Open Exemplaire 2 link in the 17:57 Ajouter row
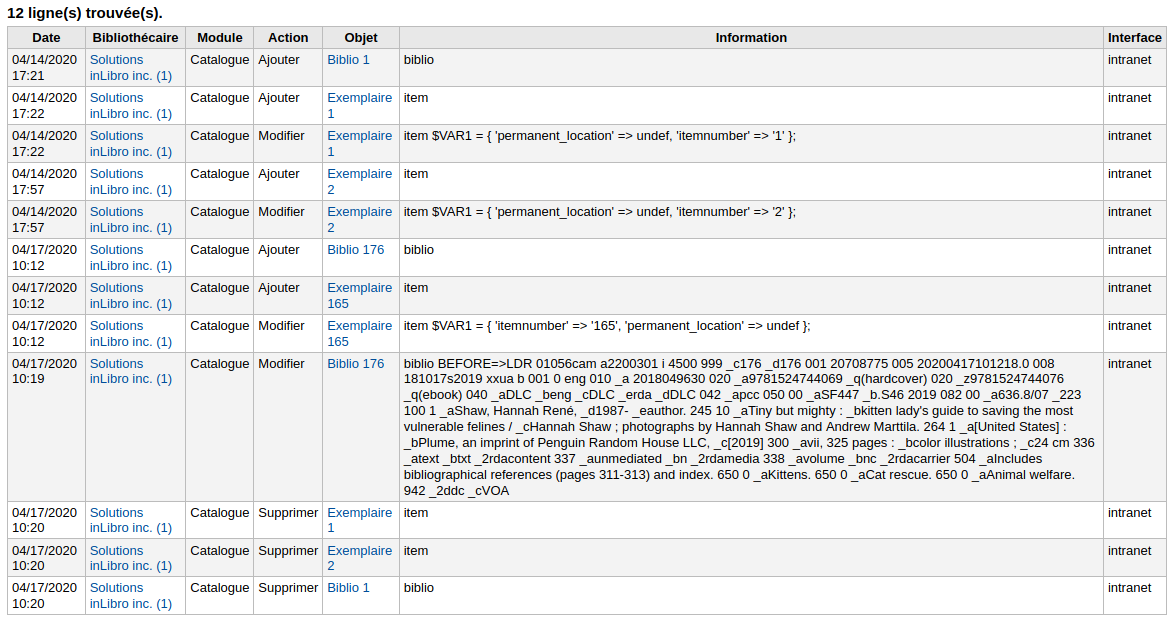 coord(359,174)
